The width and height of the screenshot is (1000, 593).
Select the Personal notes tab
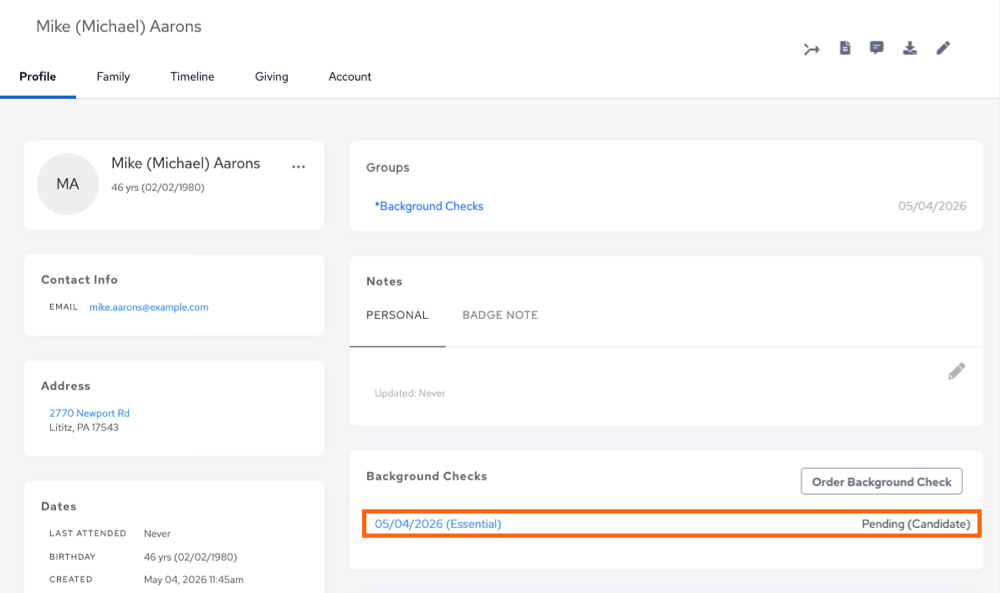pyautogui.click(x=397, y=315)
